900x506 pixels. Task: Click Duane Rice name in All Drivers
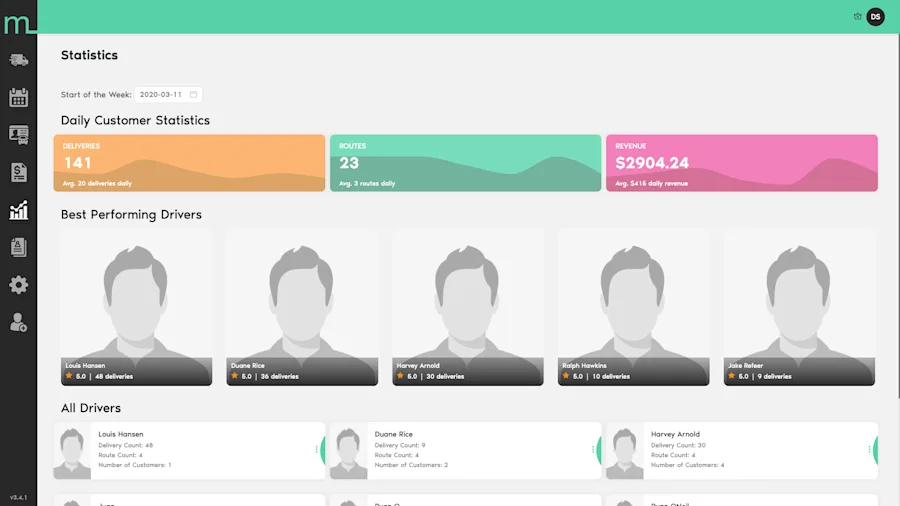tap(393, 434)
